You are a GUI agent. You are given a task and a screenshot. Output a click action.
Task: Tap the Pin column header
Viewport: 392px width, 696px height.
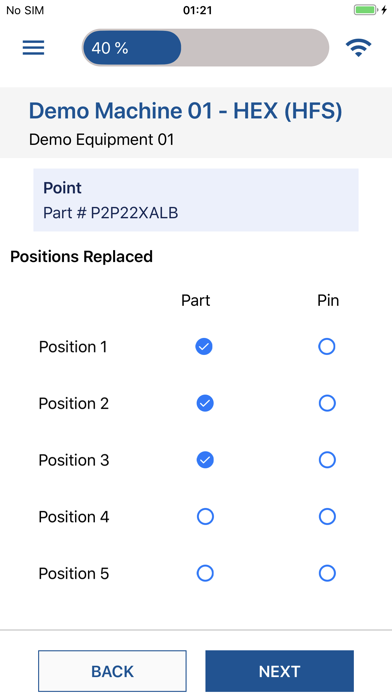[x=328, y=301]
